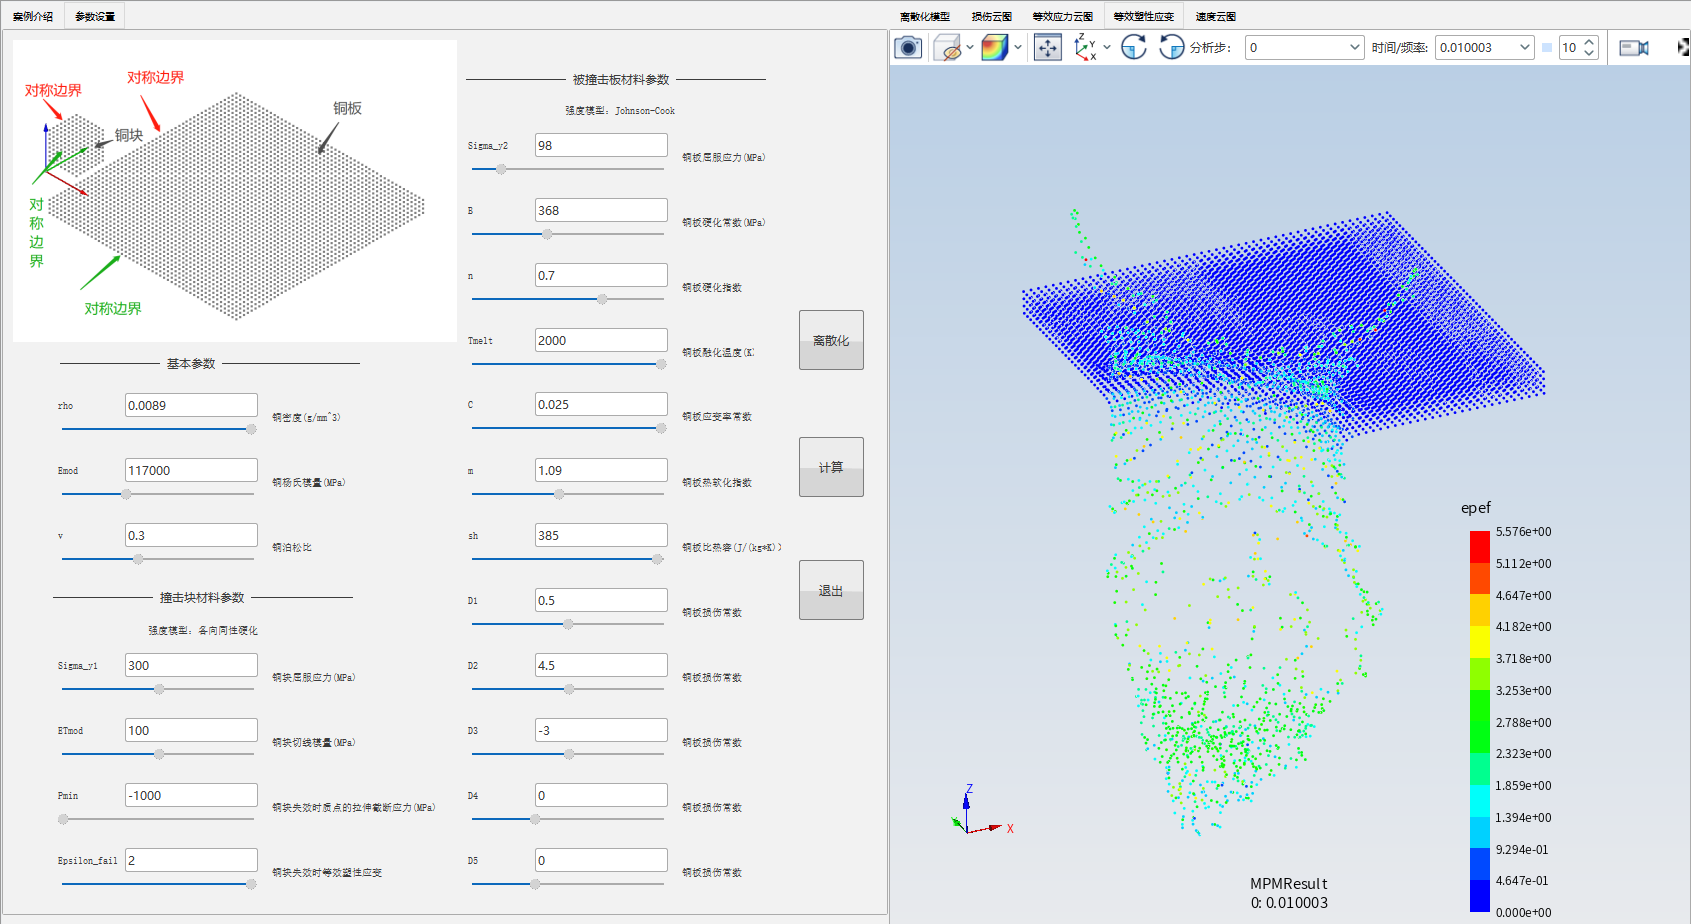Screen dimensions: 1691x924
Task: Click the Sigma_y2 field showing 98
Action: click(601, 145)
